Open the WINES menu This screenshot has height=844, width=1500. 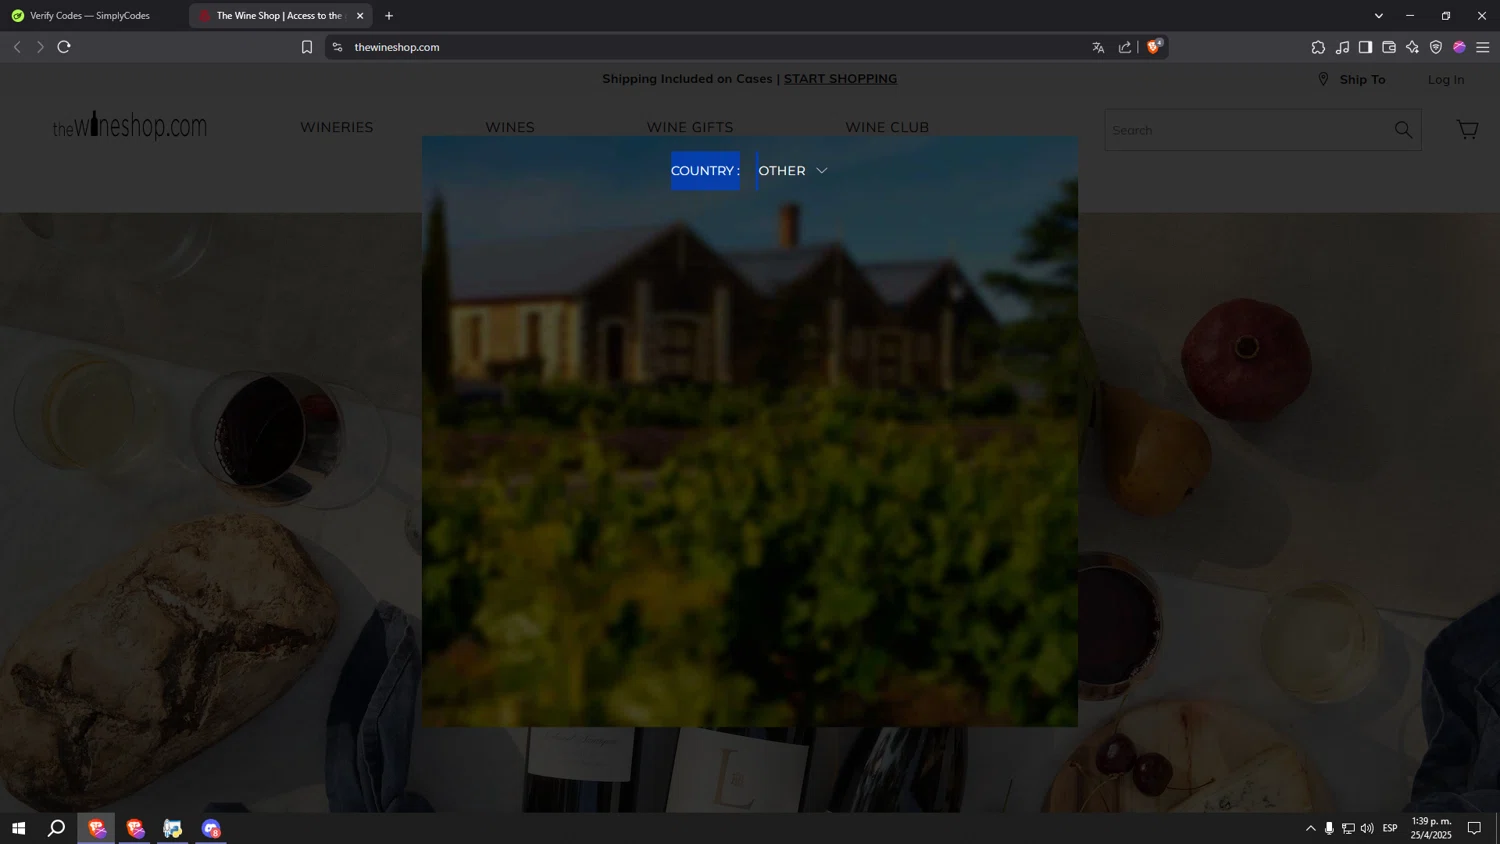(x=510, y=127)
